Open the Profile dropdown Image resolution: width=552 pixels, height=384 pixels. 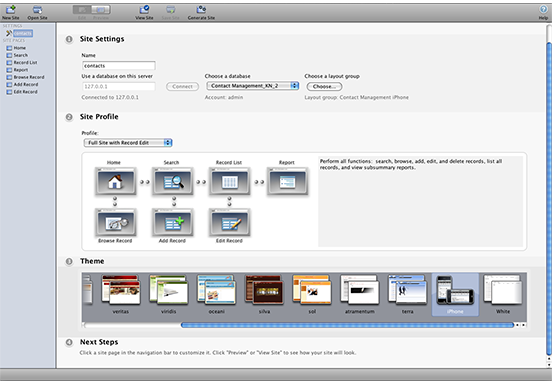(128, 143)
